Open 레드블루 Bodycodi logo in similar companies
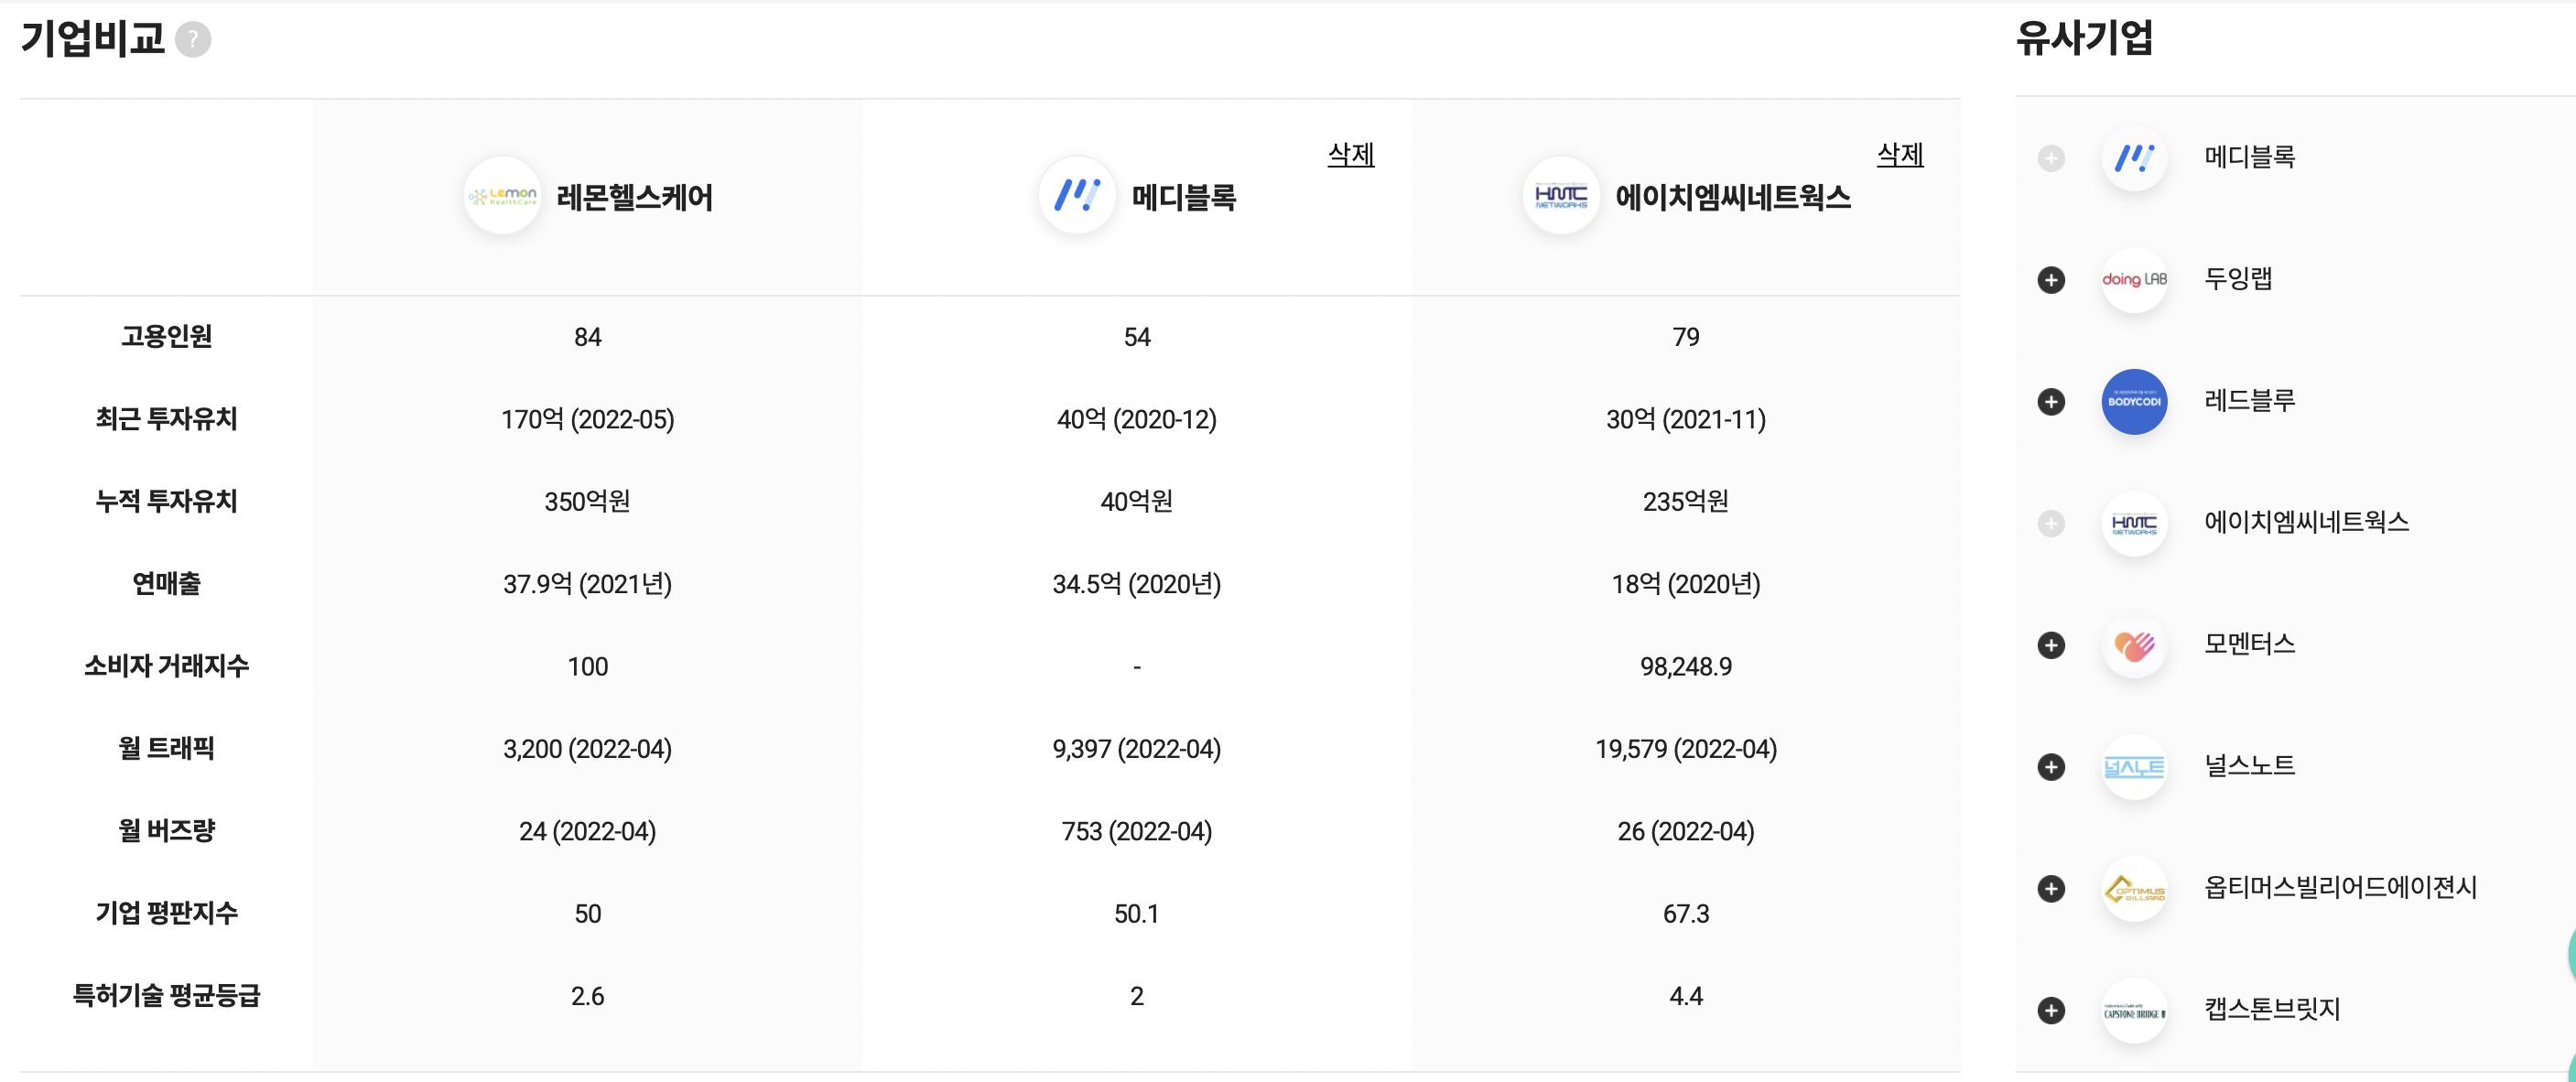Viewport: 2576px width, 1082px height. 2134,402
